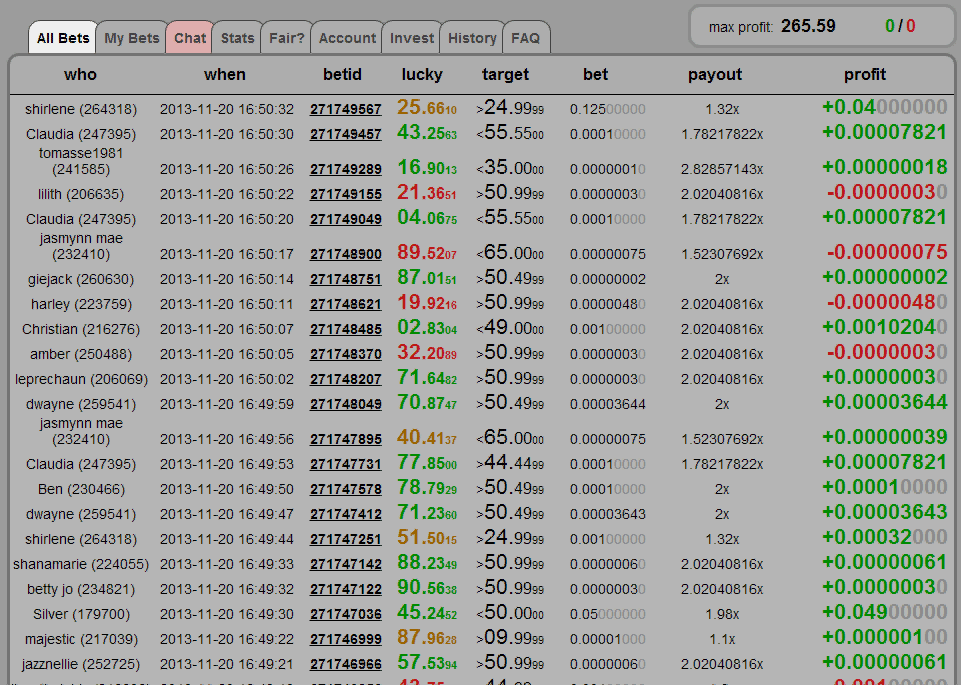The image size is (961, 685).
Task: Open bet id 271747895 link
Action: (346, 439)
